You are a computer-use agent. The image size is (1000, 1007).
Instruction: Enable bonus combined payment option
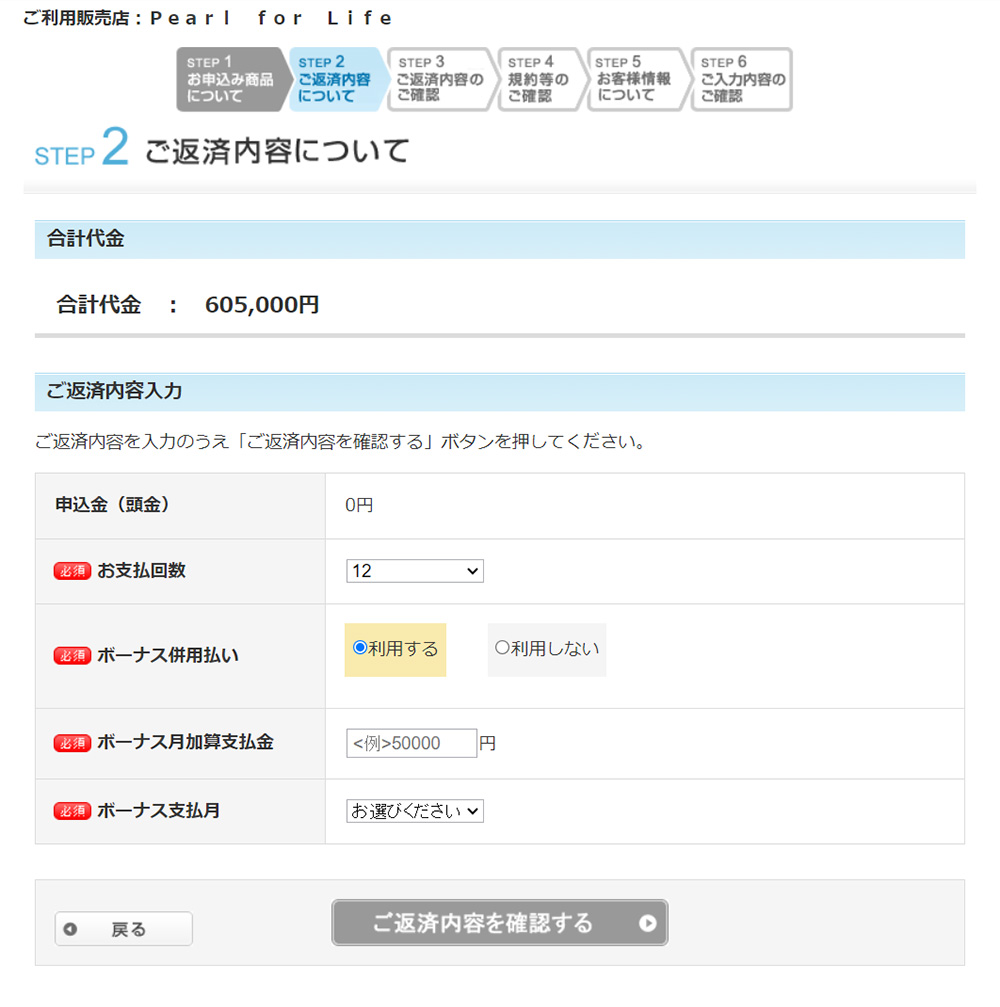pyautogui.click(x=358, y=649)
